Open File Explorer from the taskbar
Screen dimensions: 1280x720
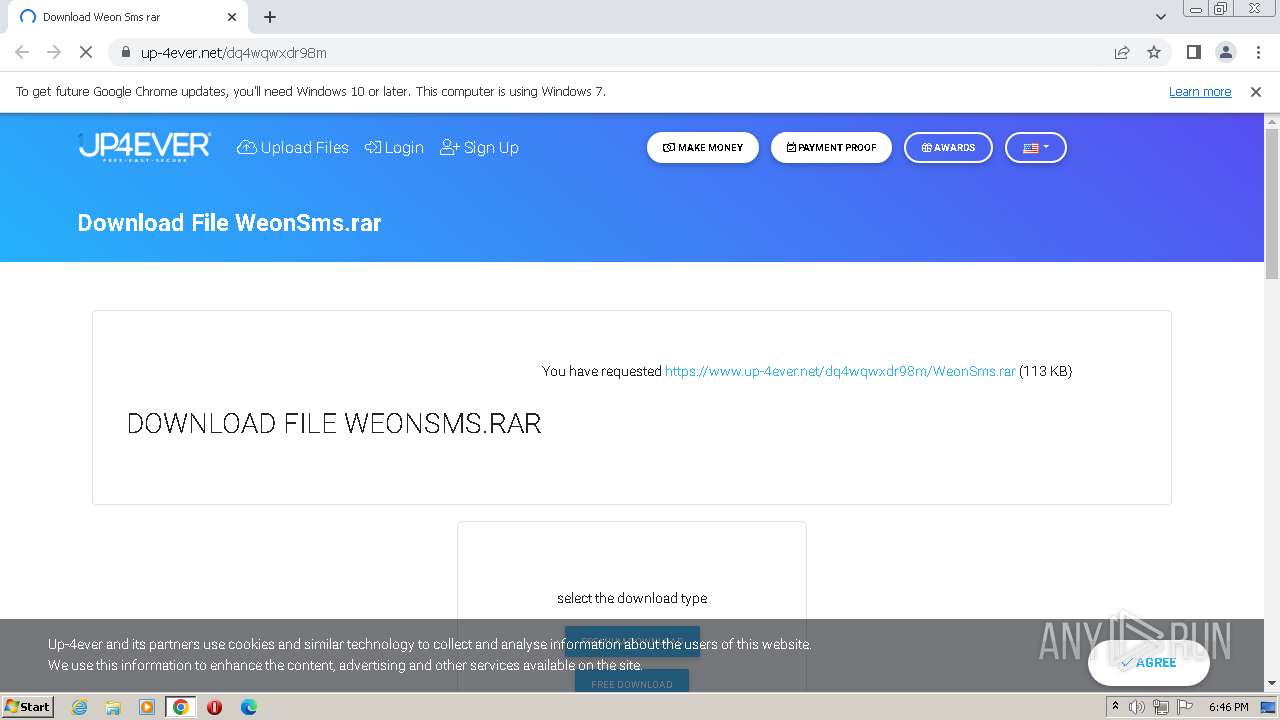[x=113, y=707]
